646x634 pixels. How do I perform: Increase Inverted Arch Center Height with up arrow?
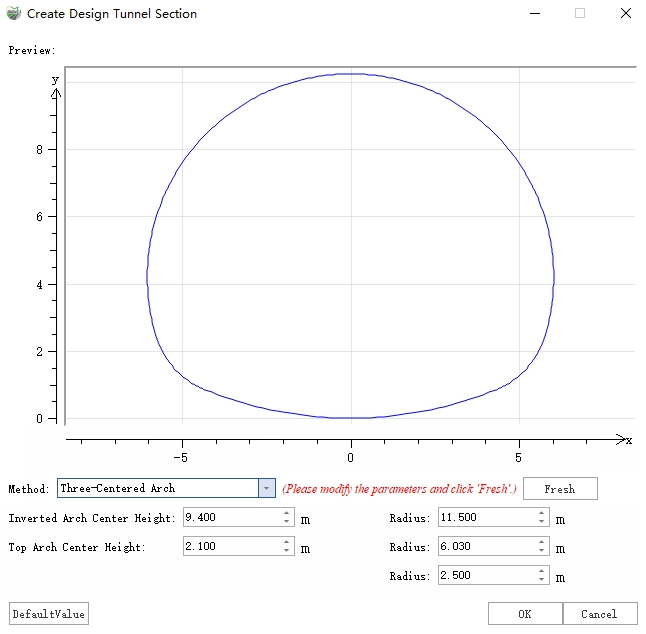287,514
